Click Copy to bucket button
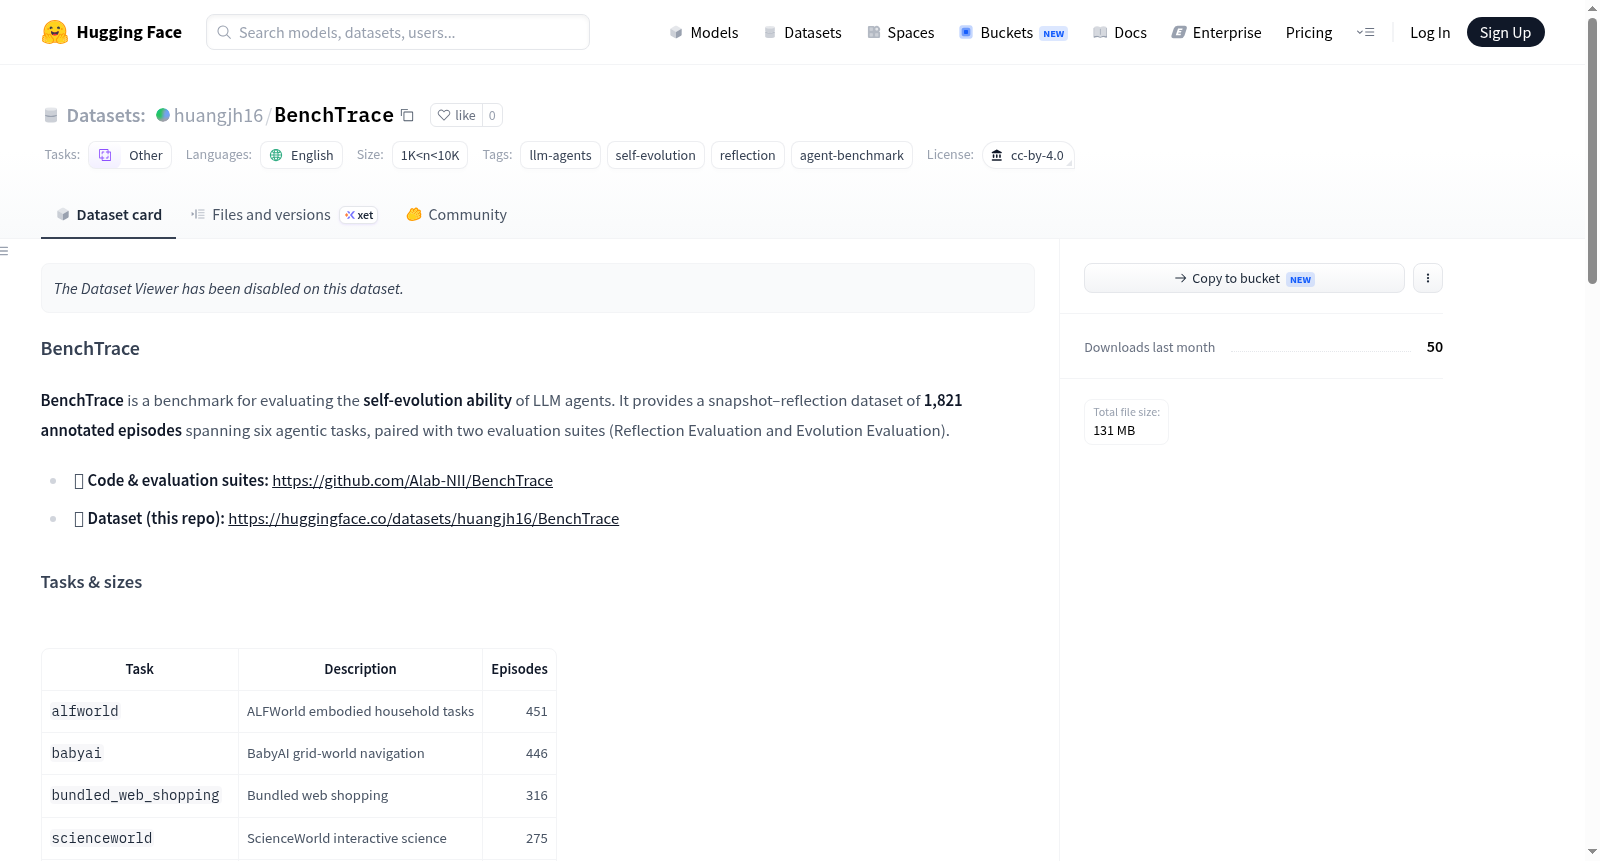This screenshot has width=1600, height=861. [x=1244, y=278]
